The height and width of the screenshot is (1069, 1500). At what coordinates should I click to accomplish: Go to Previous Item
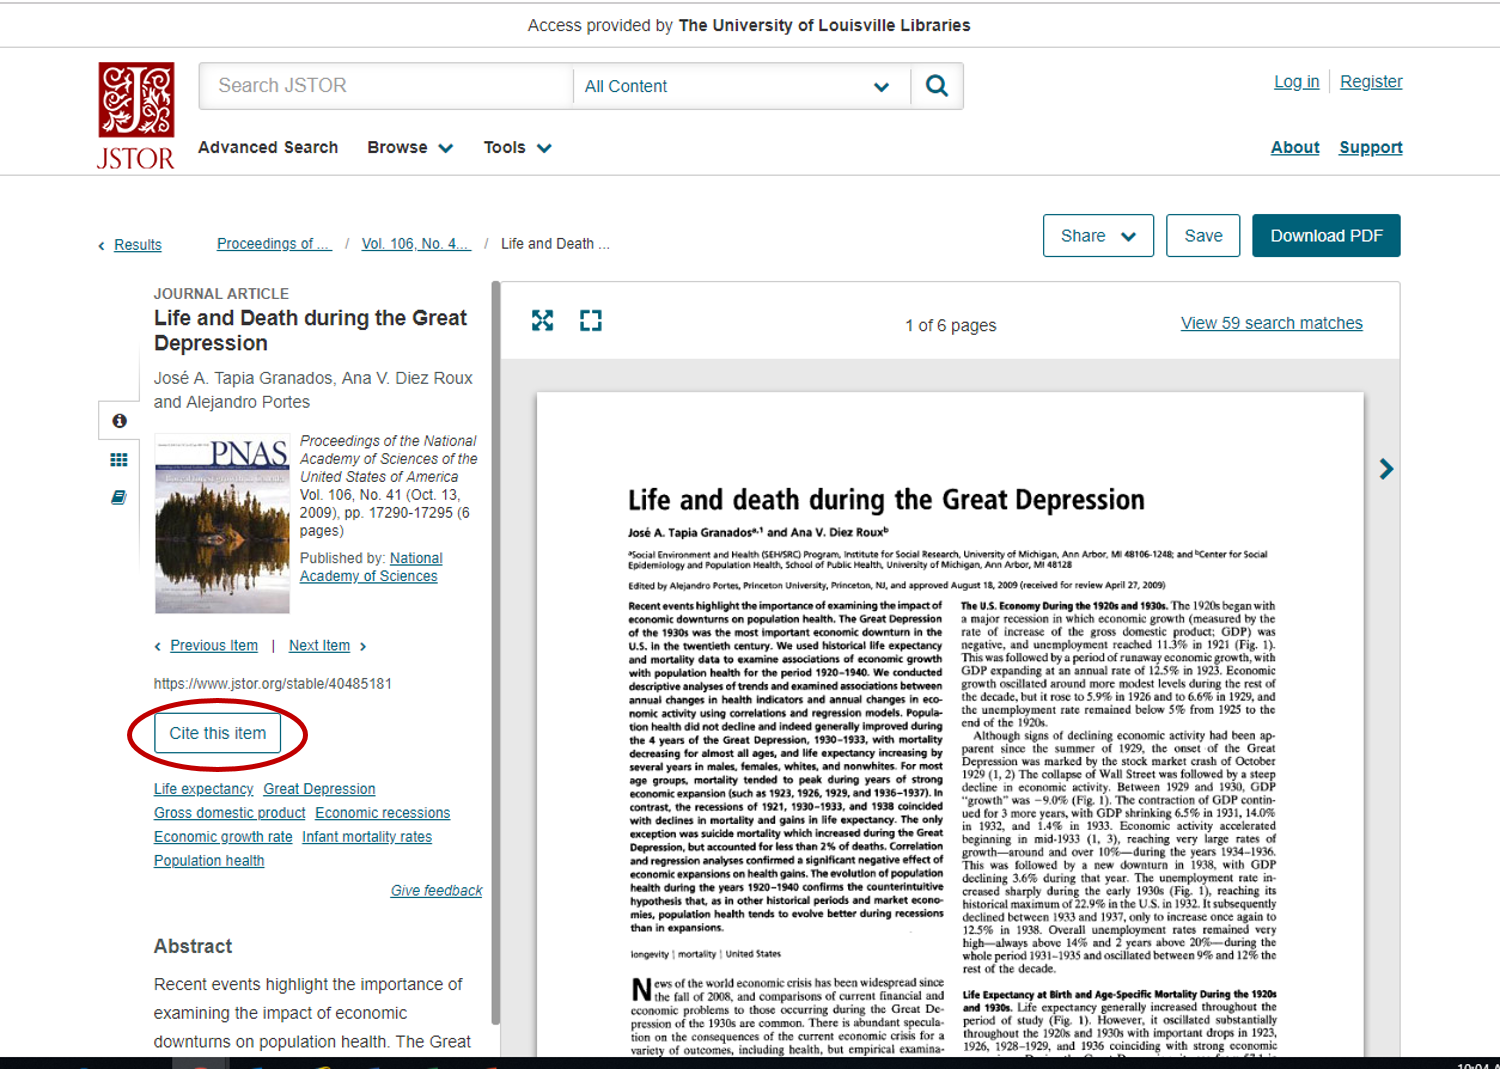click(214, 646)
